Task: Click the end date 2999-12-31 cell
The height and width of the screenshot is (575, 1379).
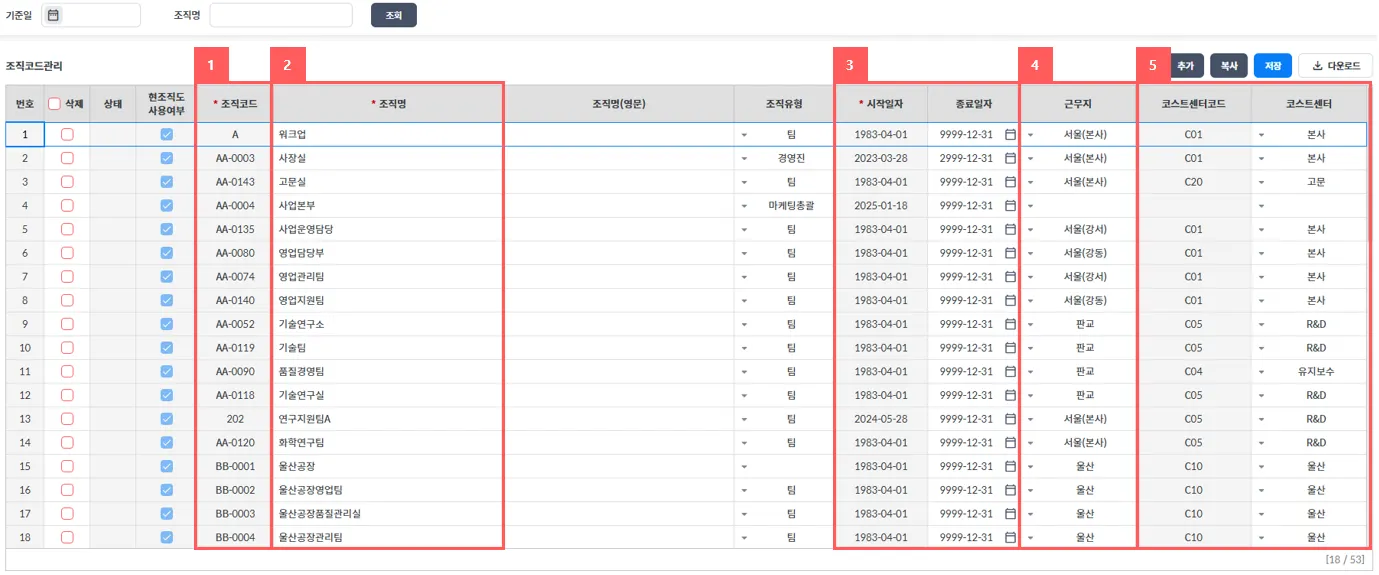Action: (973, 158)
